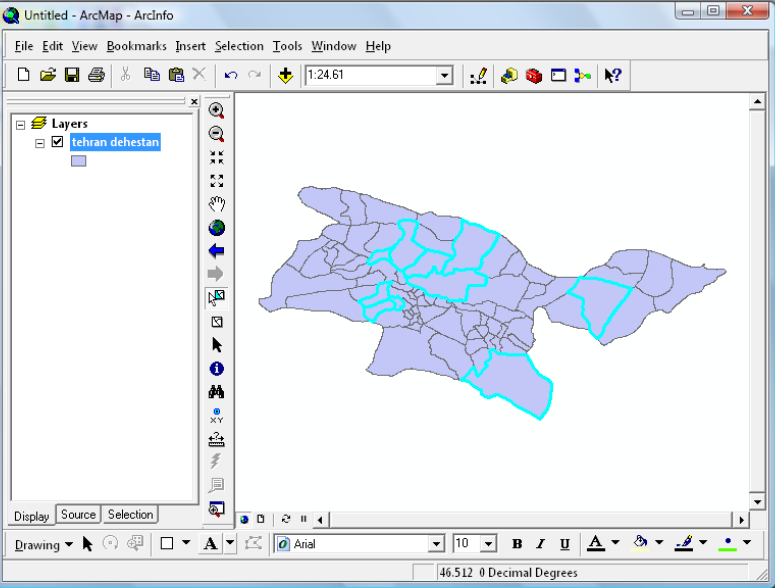Click the Fixed Zoom Out arrows
775x588 pixels.
pyautogui.click(x=216, y=181)
